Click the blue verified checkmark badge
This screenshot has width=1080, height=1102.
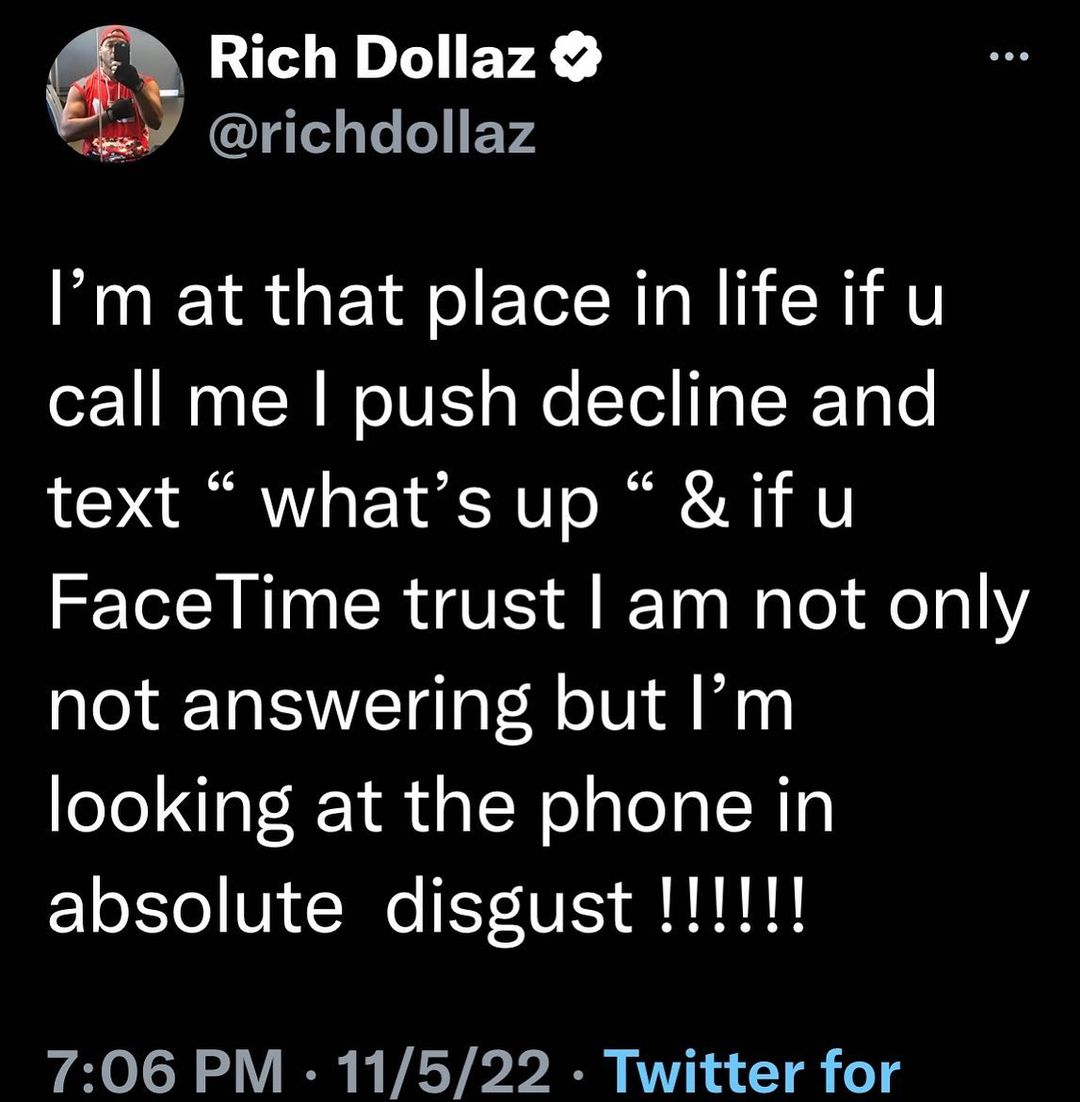click(580, 64)
